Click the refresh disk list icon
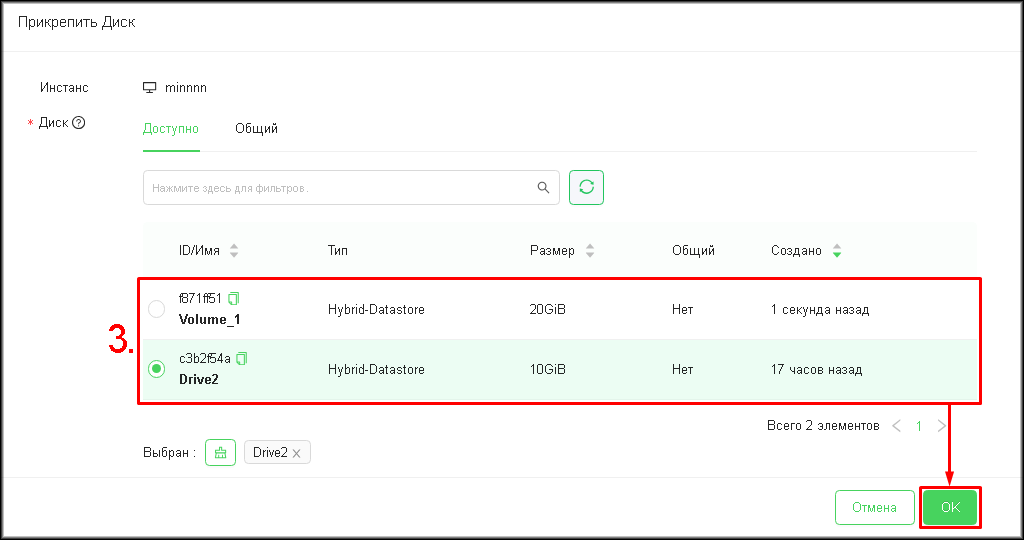 click(x=586, y=187)
